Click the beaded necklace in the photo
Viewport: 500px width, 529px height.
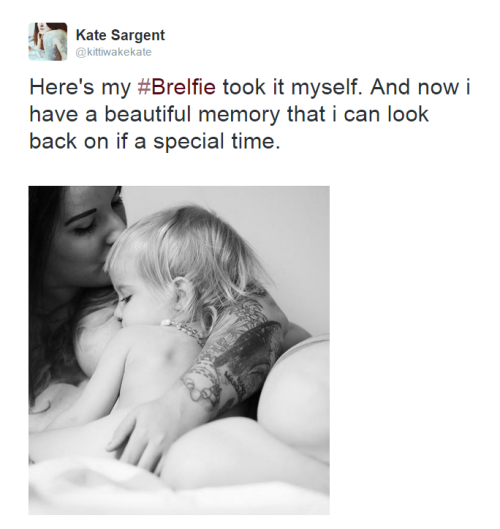point(184,331)
